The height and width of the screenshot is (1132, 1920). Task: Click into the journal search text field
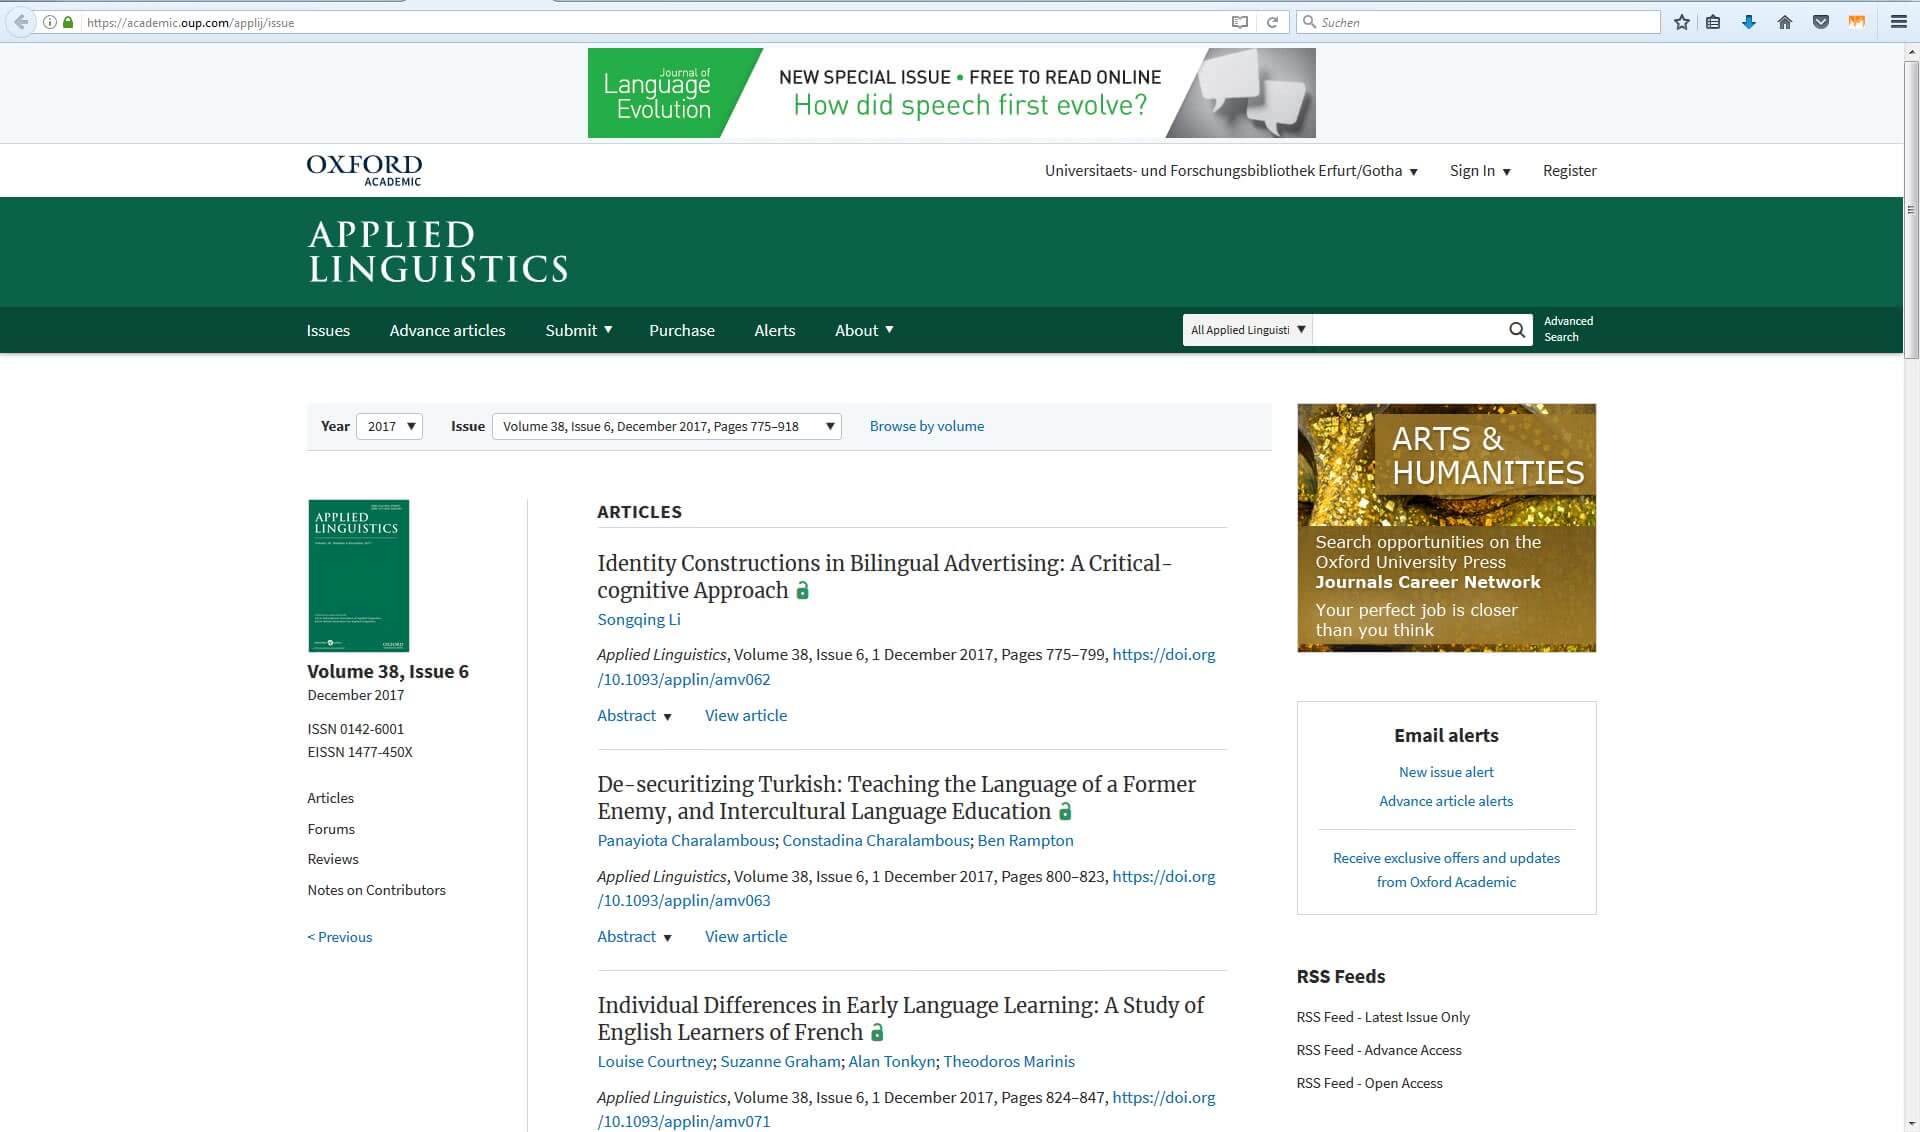pyautogui.click(x=1408, y=330)
